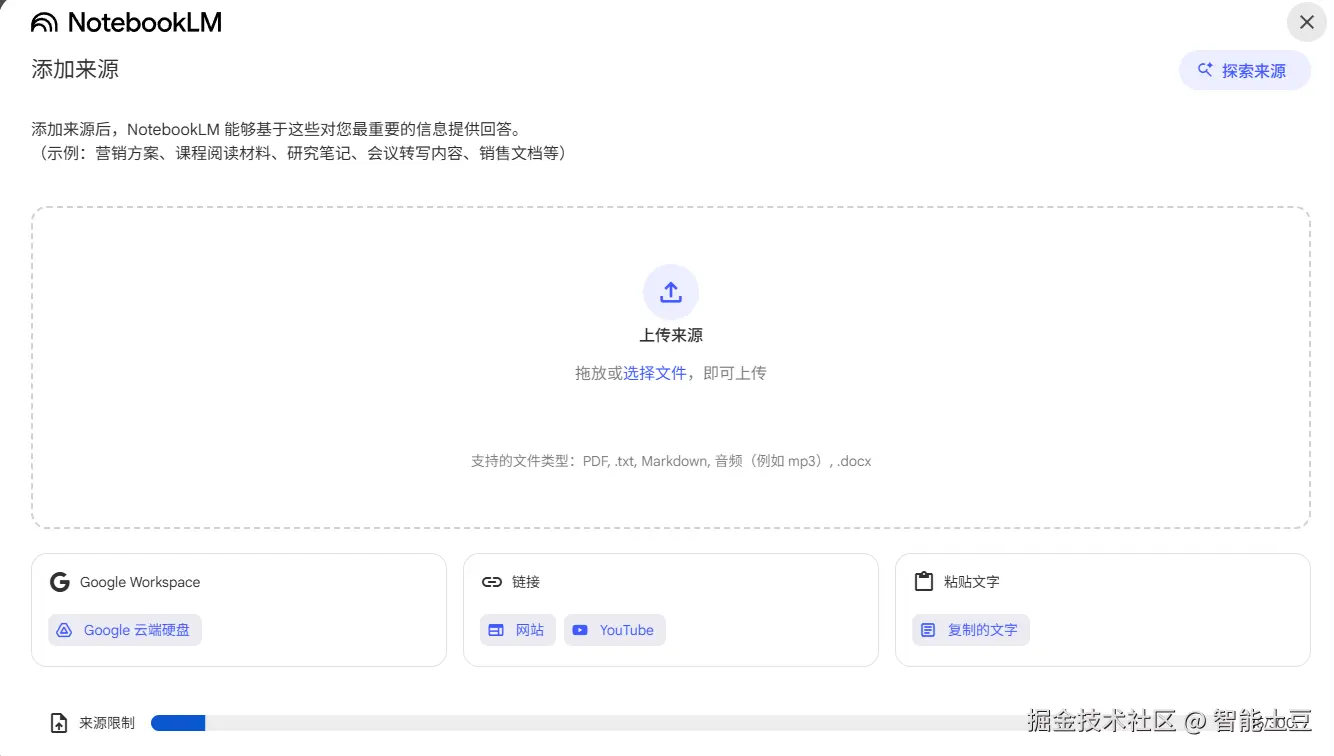Viewport: 1334px width, 756px height.
Task: Click the NotebookLM title text
Action: [145, 23]
